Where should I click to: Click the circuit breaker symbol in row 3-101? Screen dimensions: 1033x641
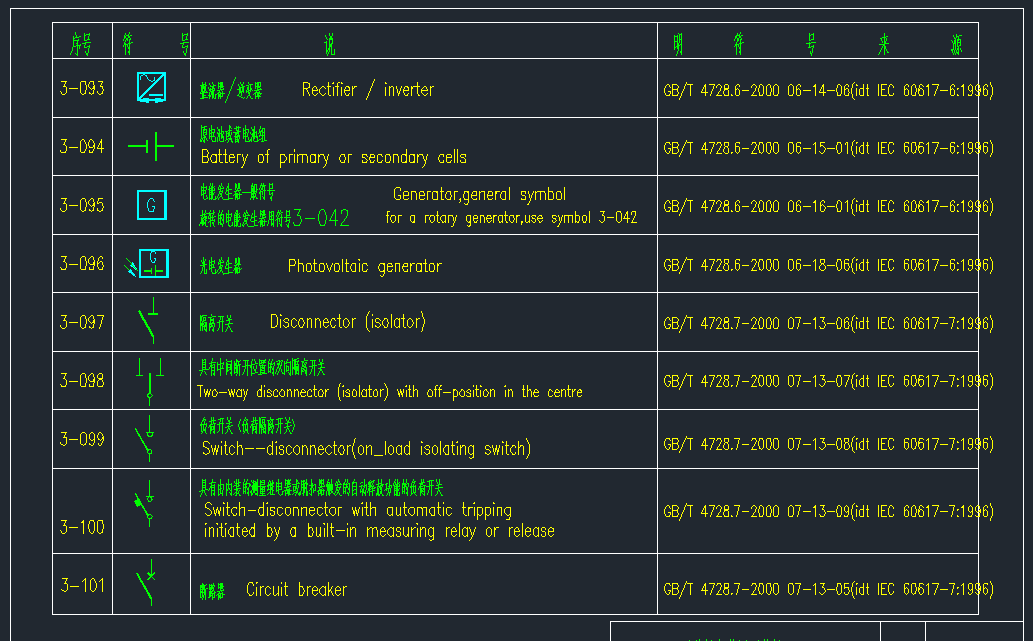click(147, 583)
